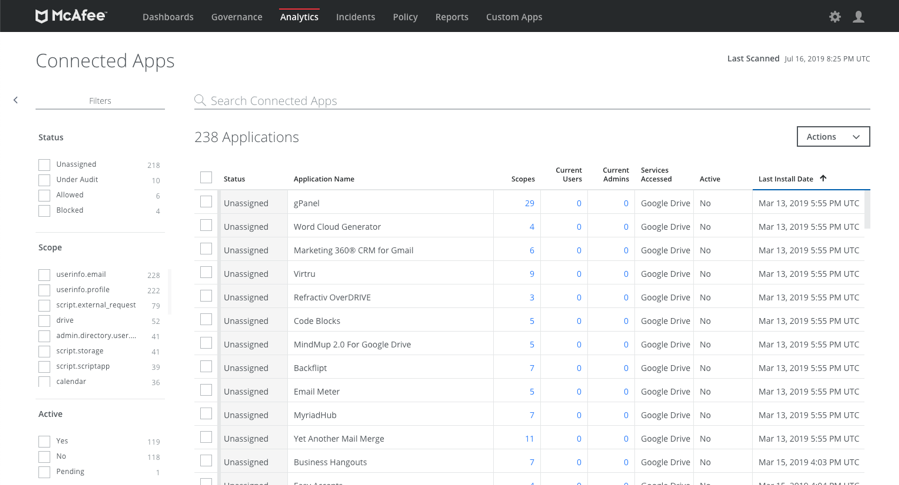Select the Virtru row checkbox
Viewport: 899px width, 485px height.
206,272
